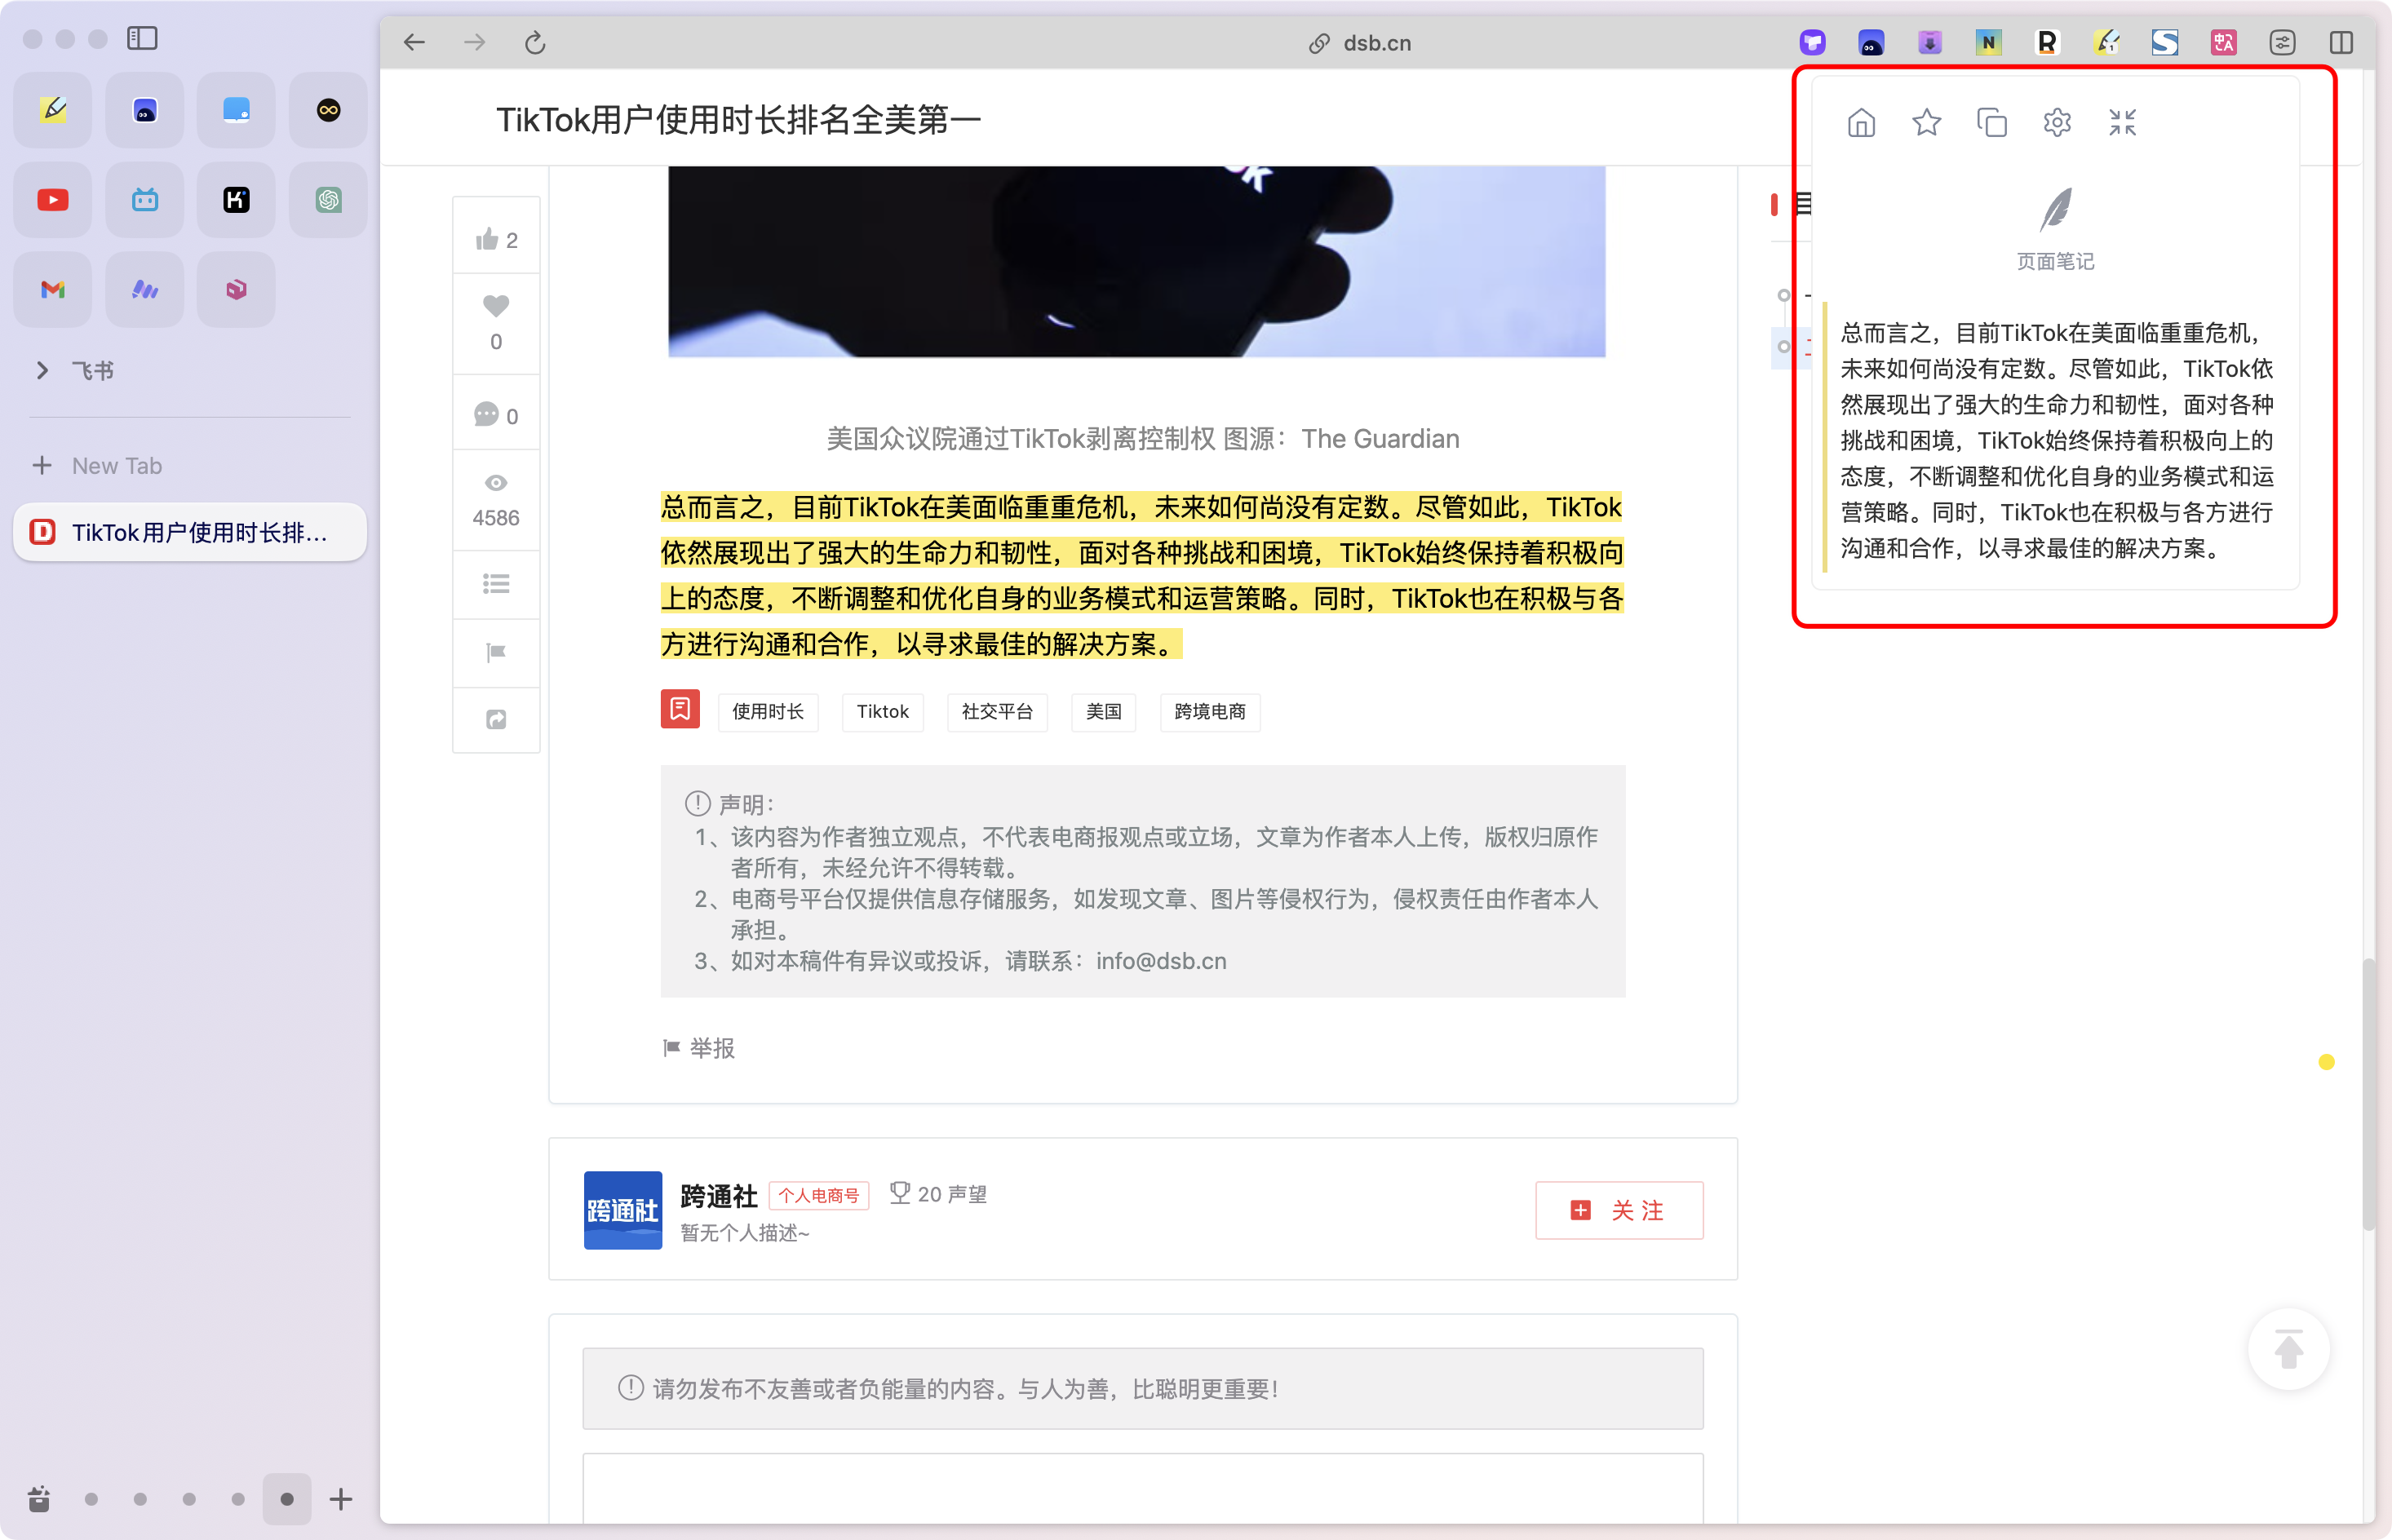Click the black R extension icon
This screenshot has height=1540, width=2392.
point(2047,42)
